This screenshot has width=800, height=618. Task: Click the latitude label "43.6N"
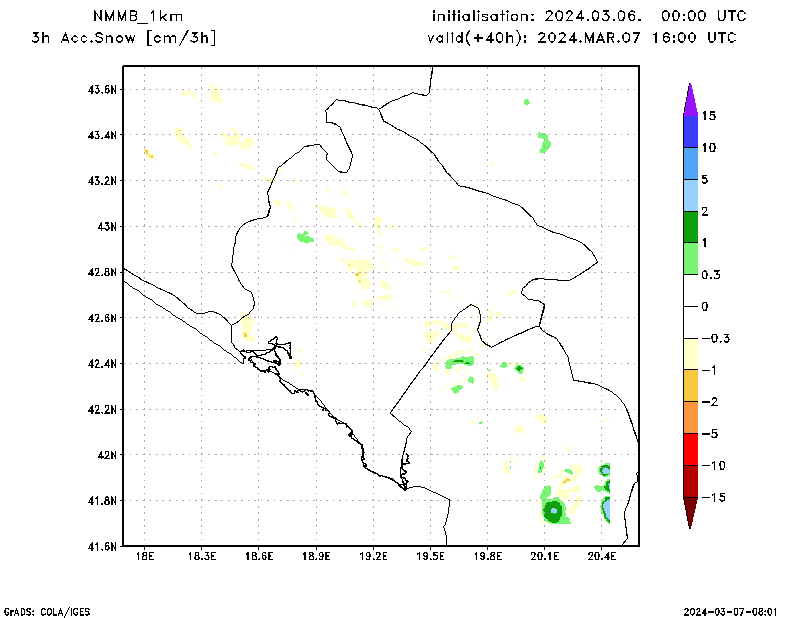tap(102, 90)
